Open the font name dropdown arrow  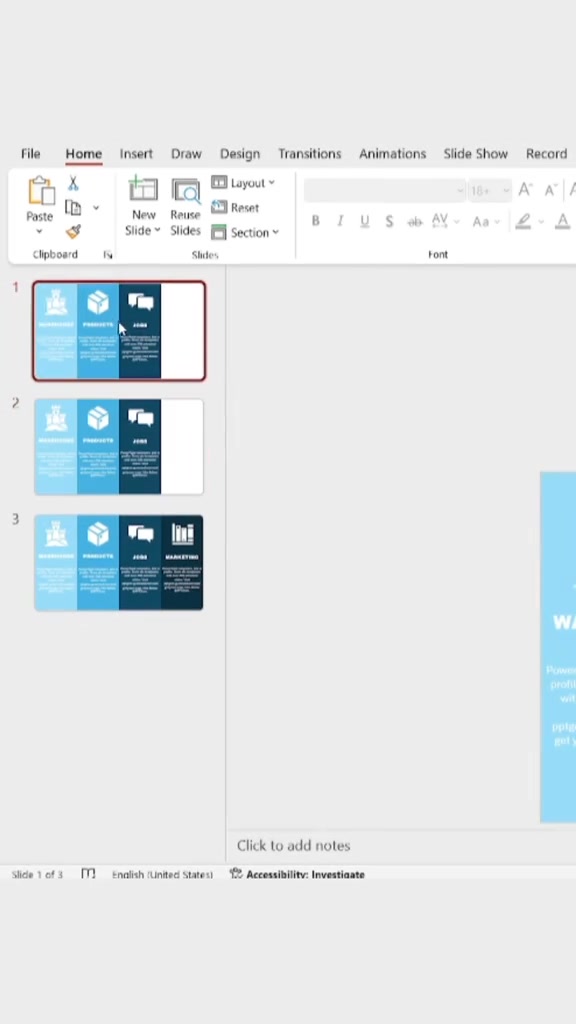[x=460, y=191]
